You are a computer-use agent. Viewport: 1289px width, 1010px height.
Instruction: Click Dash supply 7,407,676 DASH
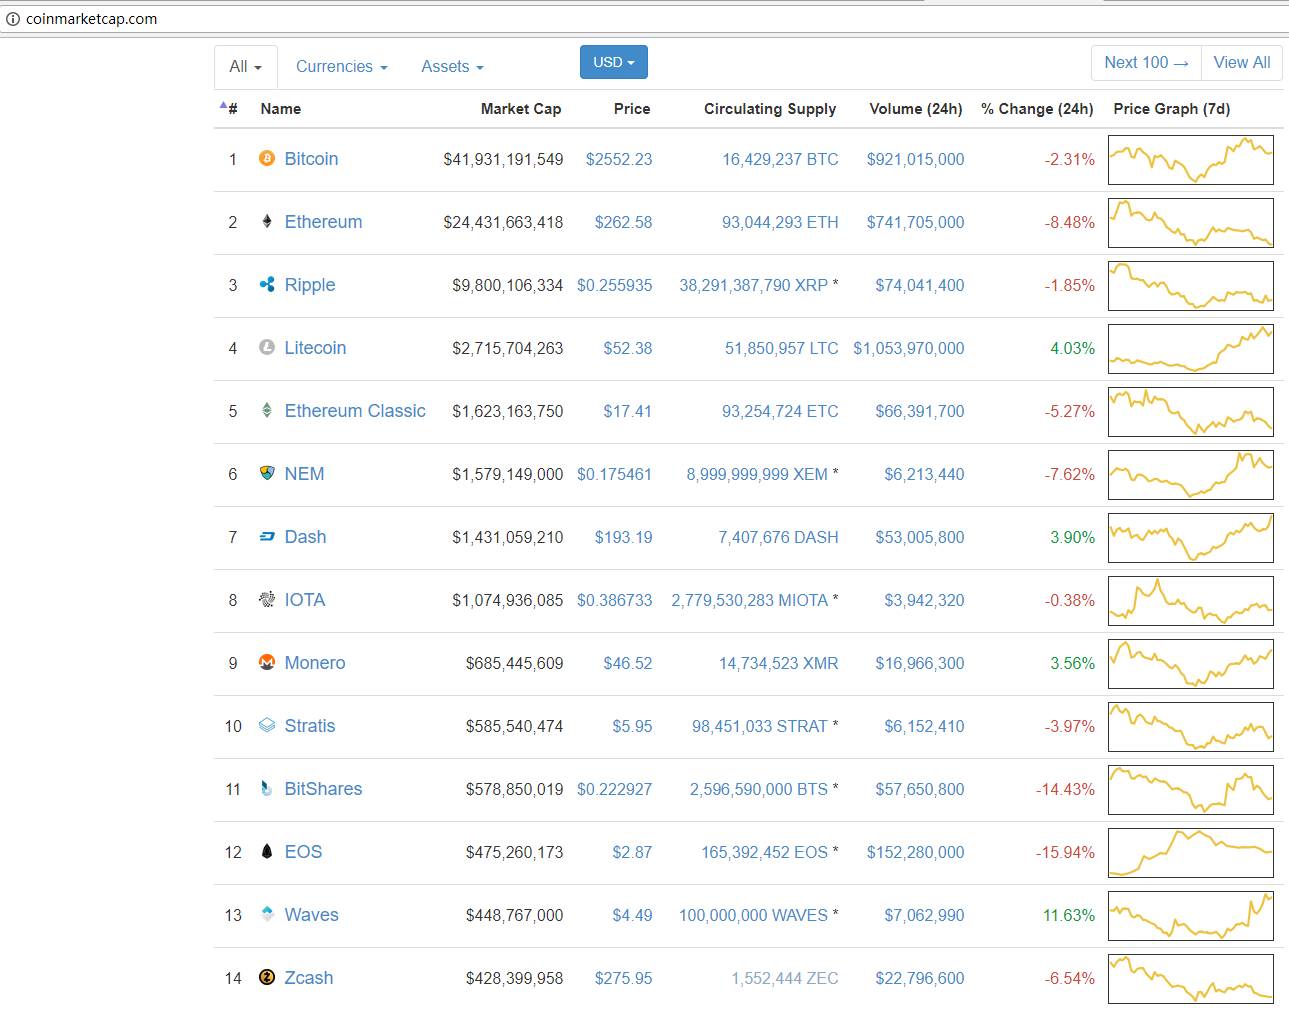click(778, 536)
